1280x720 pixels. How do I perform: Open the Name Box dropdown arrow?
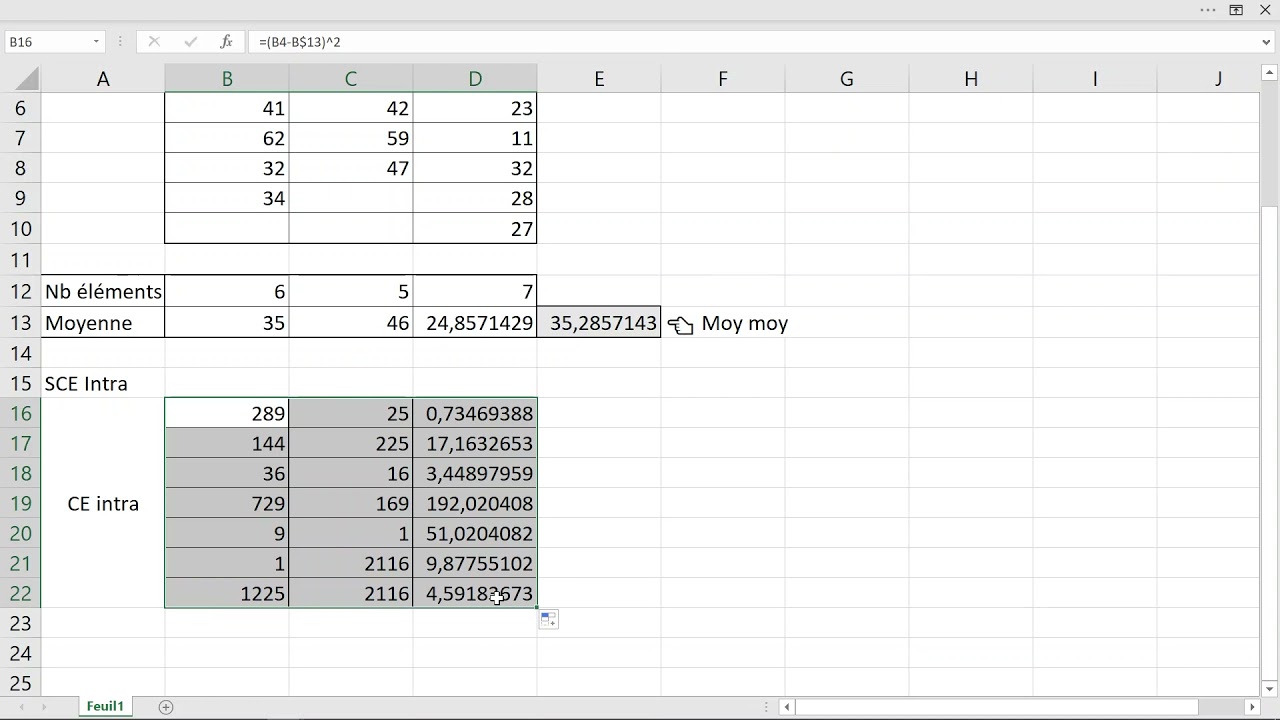[96, 42]
